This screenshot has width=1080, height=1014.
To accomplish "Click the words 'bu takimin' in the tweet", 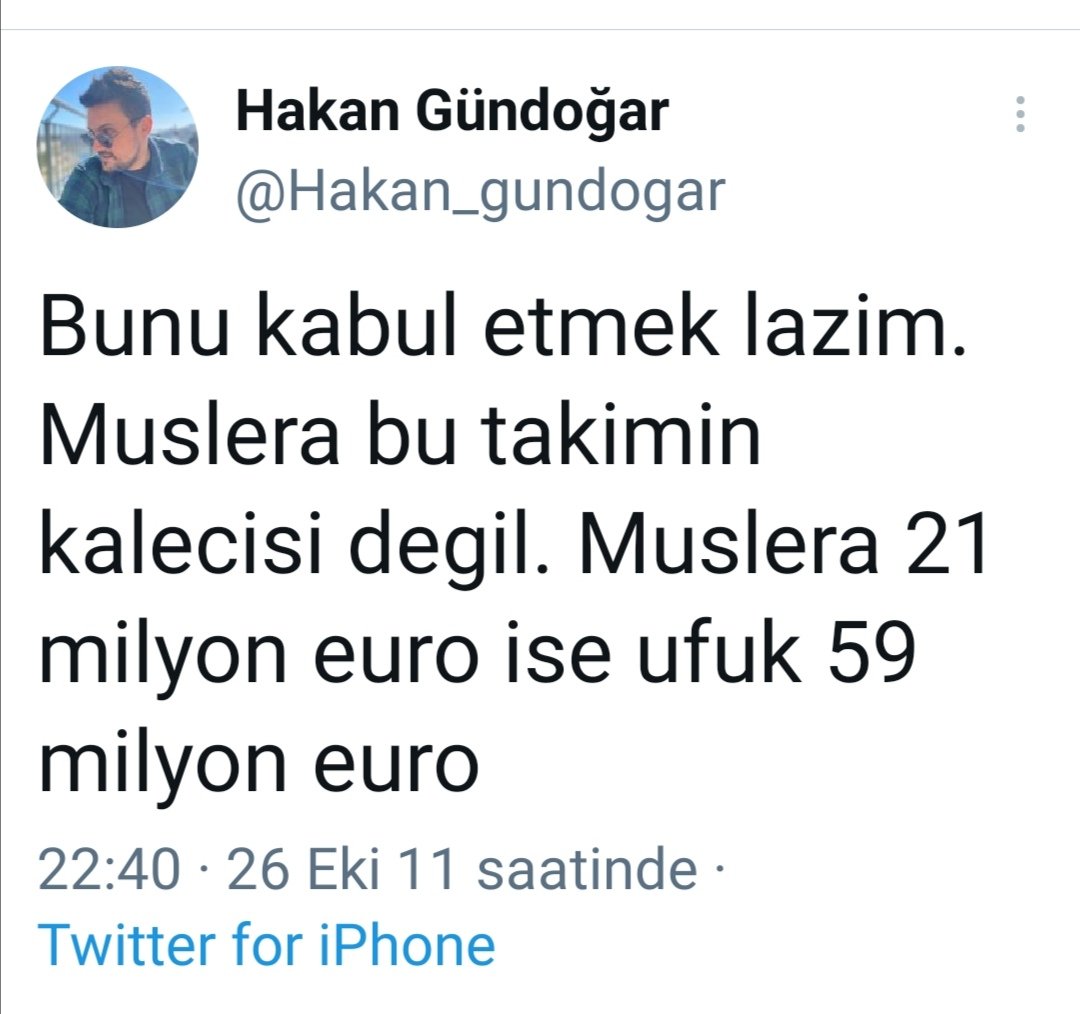I will click(563, 437).
